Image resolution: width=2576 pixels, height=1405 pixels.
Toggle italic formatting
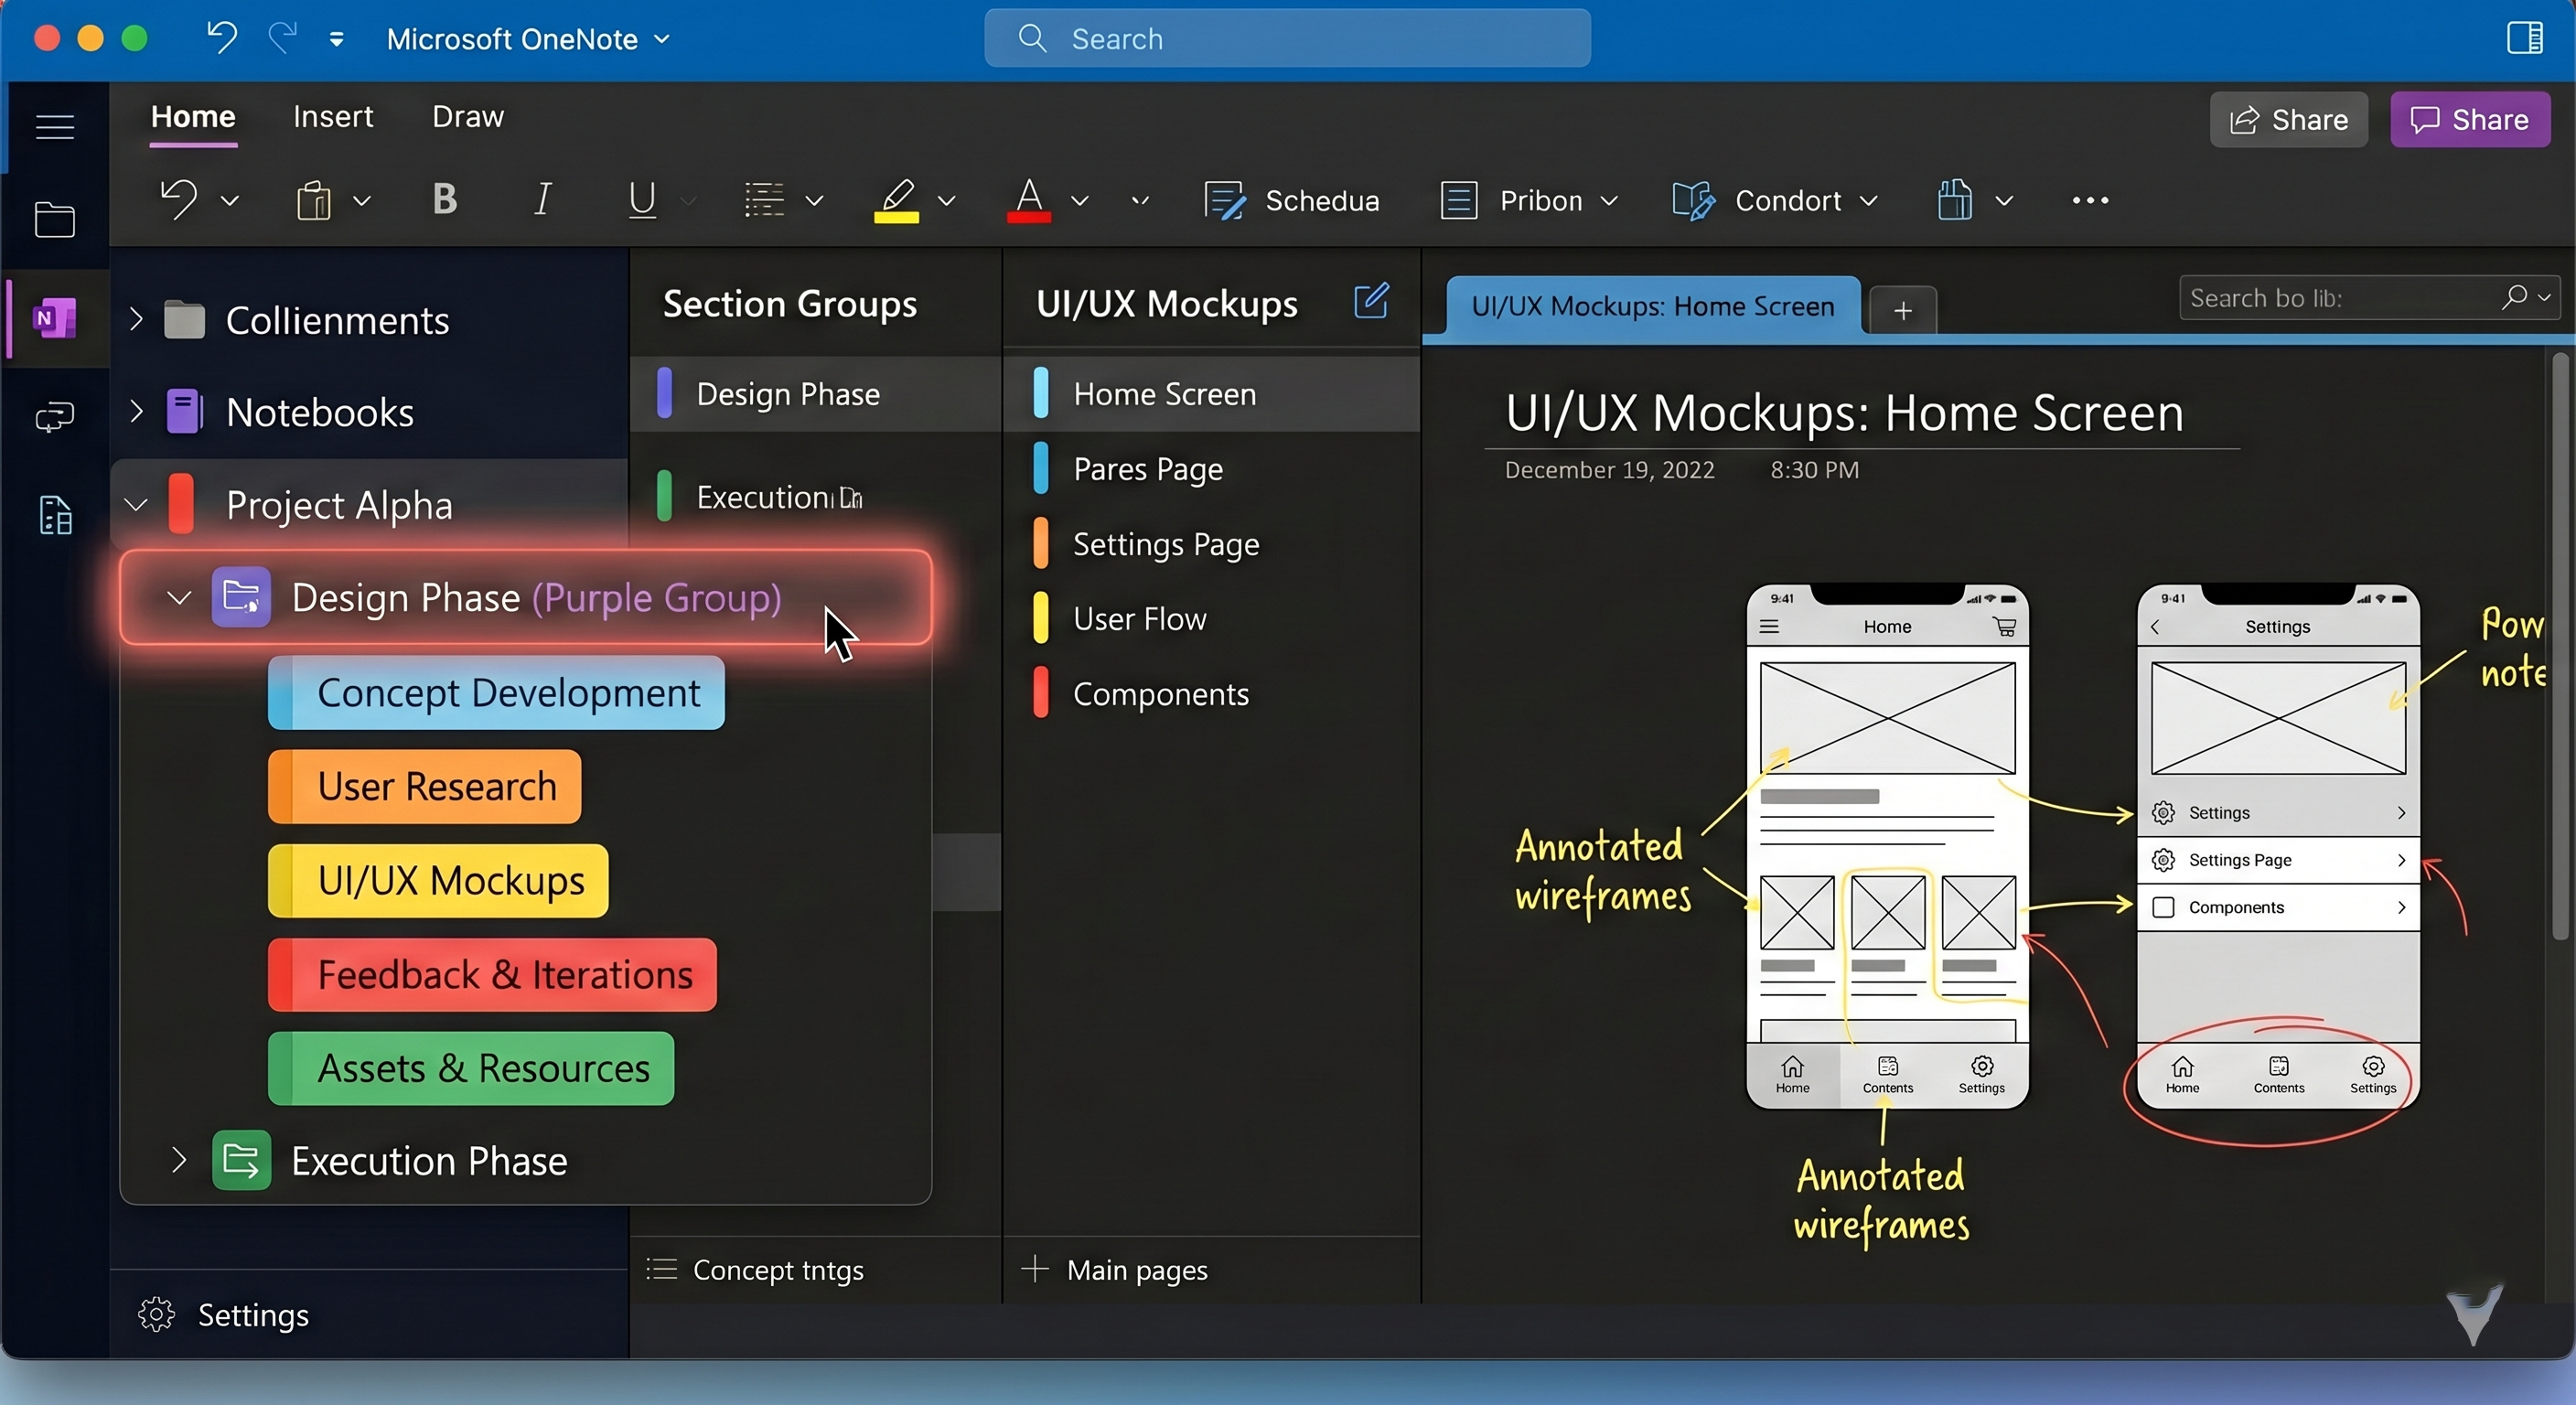tap(543, 199)
